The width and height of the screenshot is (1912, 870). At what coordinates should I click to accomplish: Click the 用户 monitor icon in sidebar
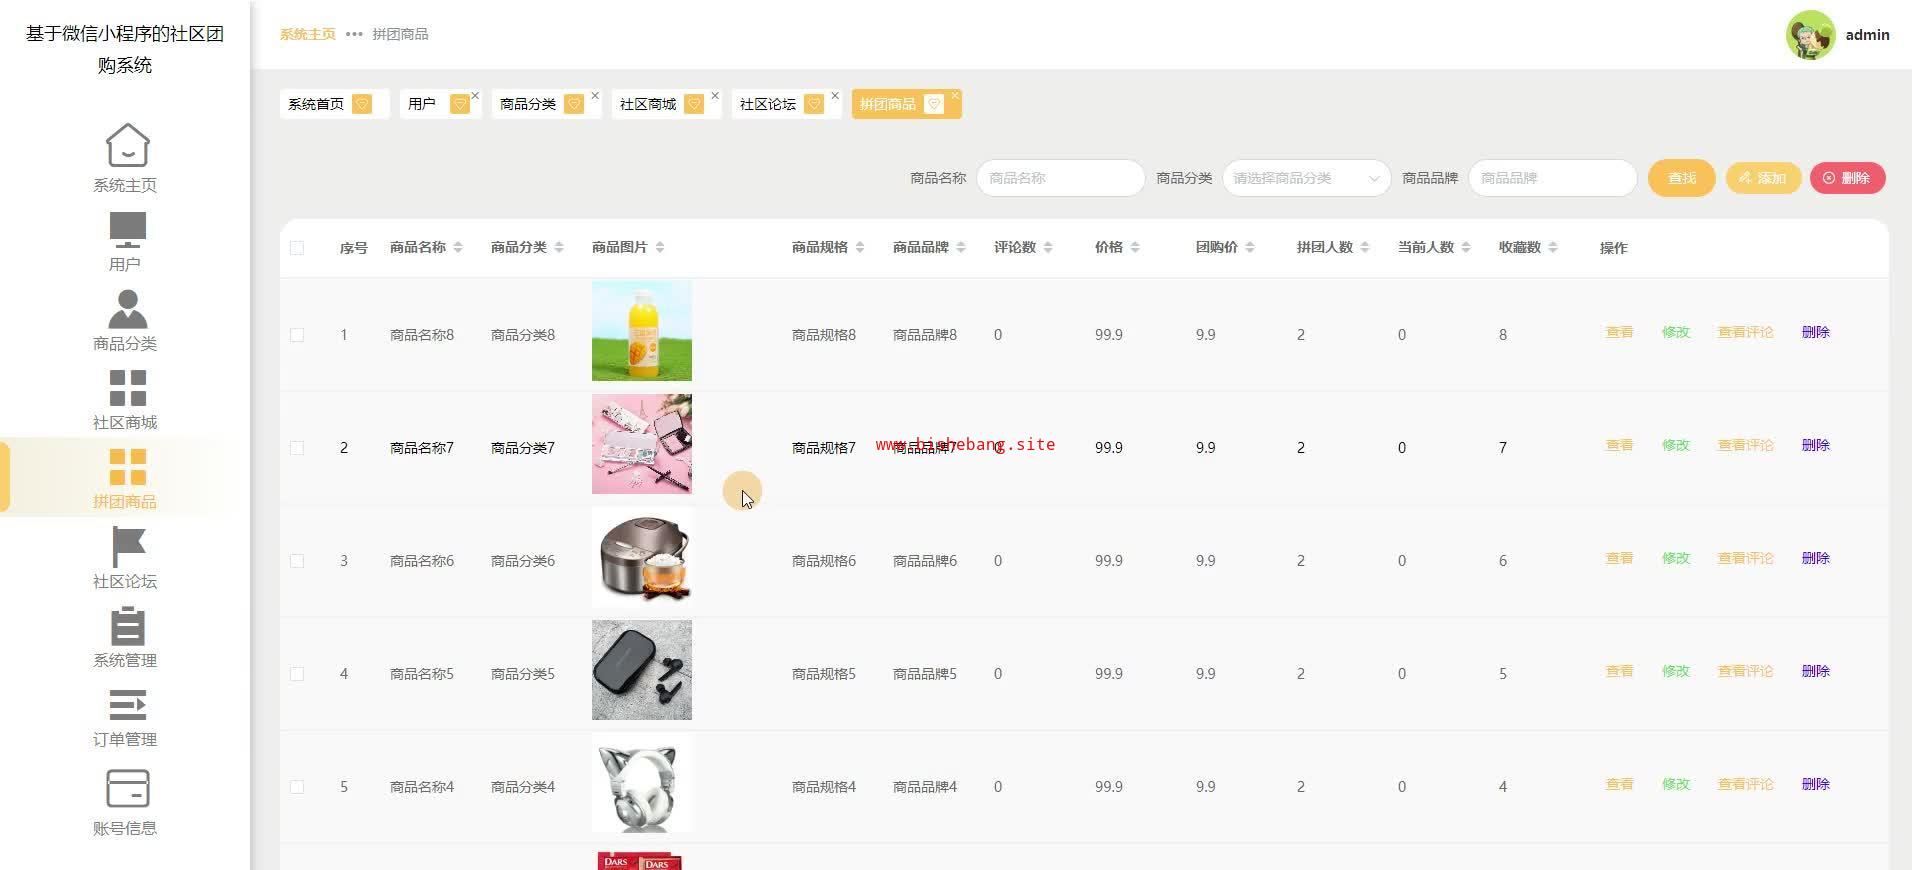click(127, 230)
